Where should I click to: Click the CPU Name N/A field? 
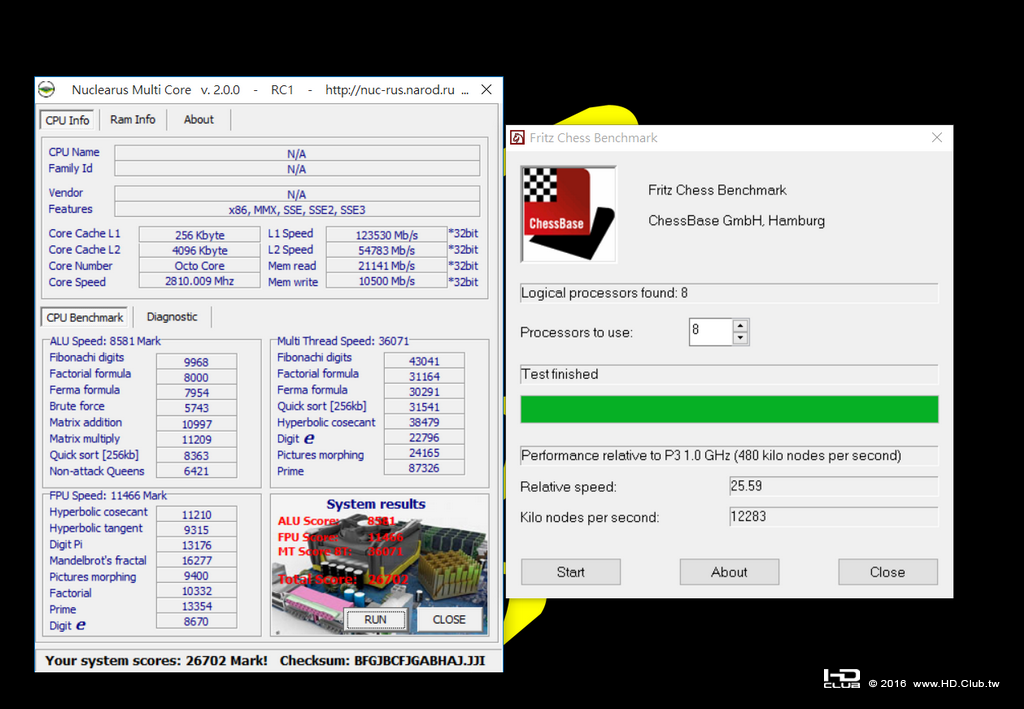click(297, 153)
